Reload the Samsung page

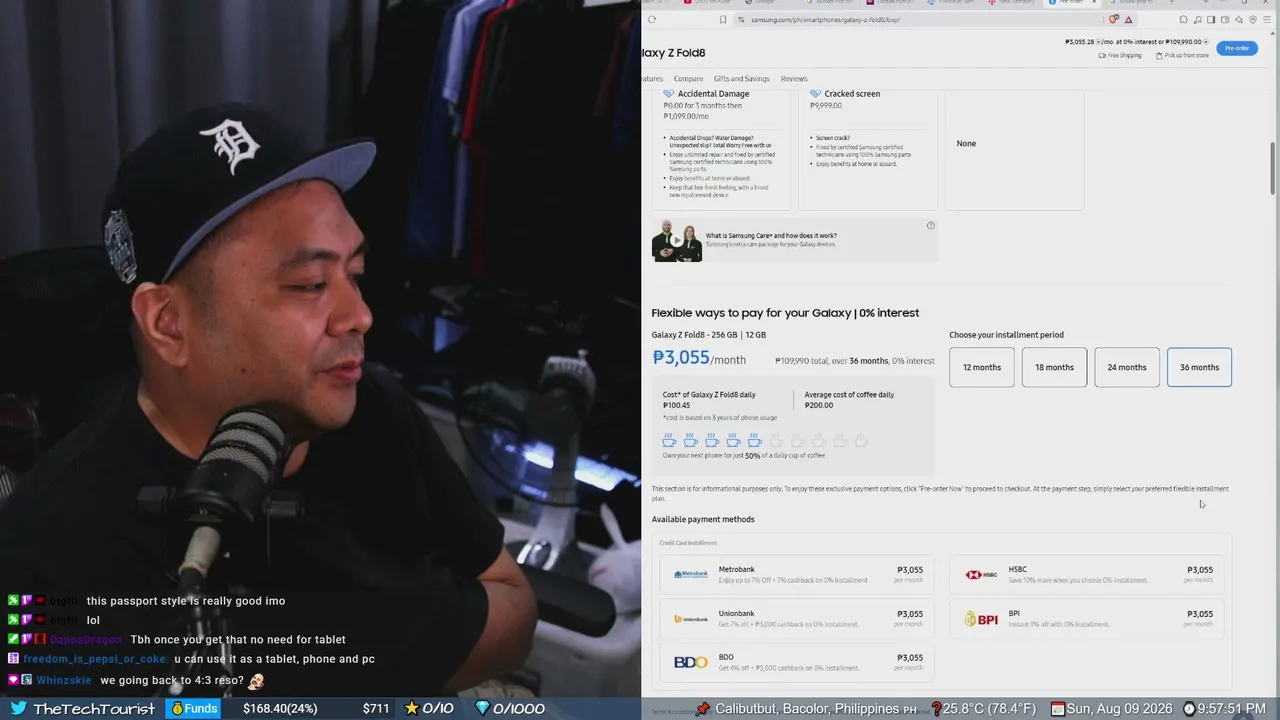pyautogui.click(x=652, y=19)
